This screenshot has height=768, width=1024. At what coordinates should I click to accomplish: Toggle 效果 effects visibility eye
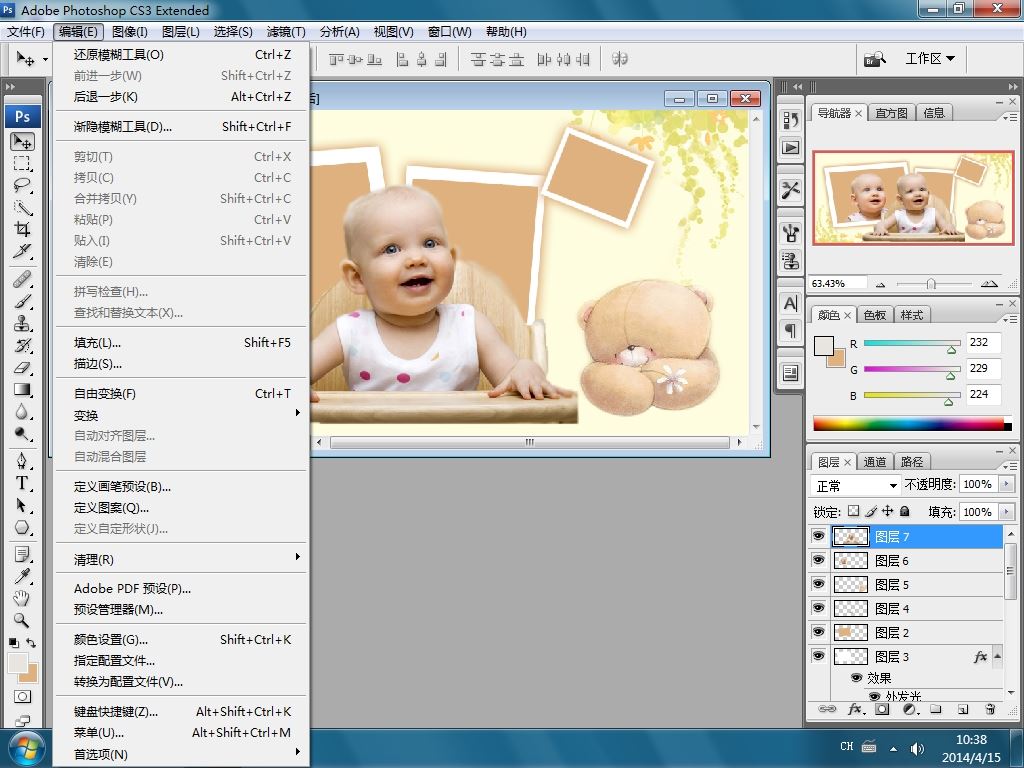[856, 678]
